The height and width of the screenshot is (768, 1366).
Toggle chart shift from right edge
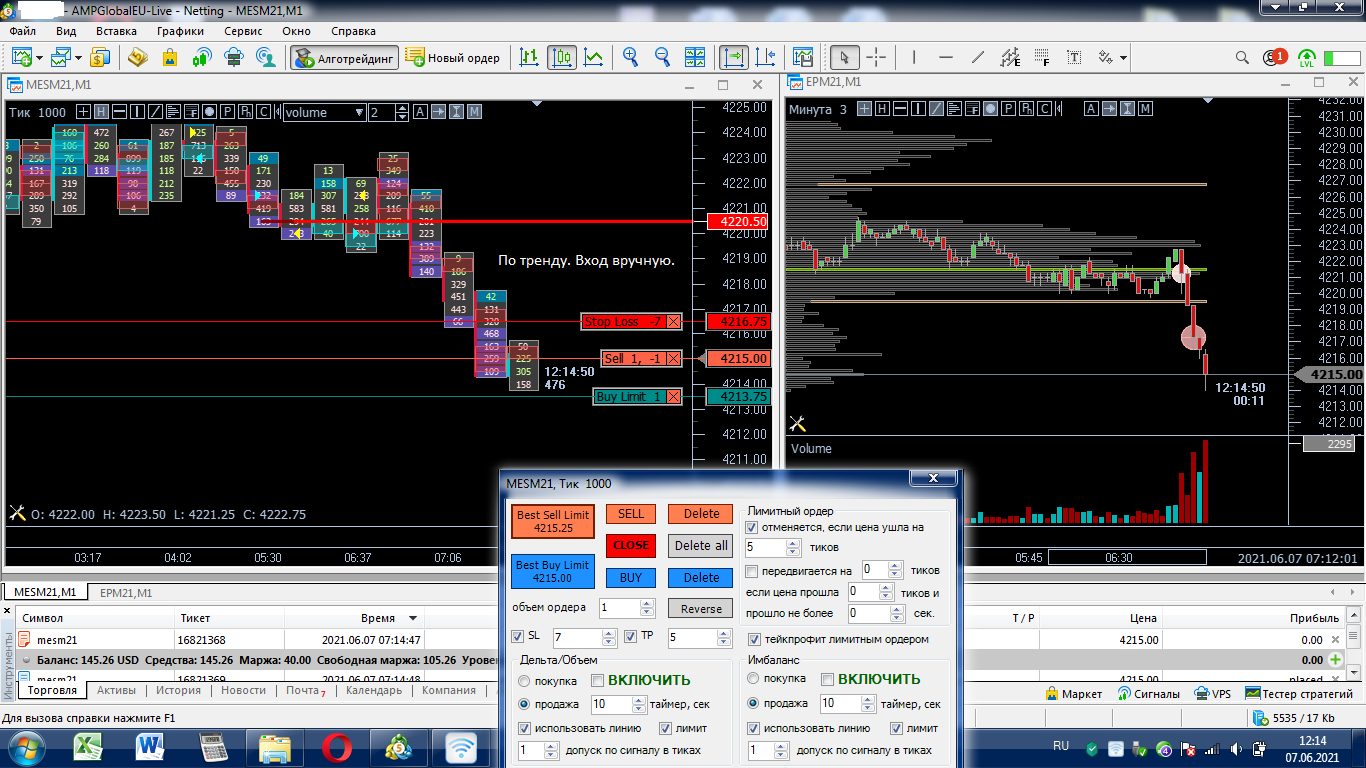point(766,58)
